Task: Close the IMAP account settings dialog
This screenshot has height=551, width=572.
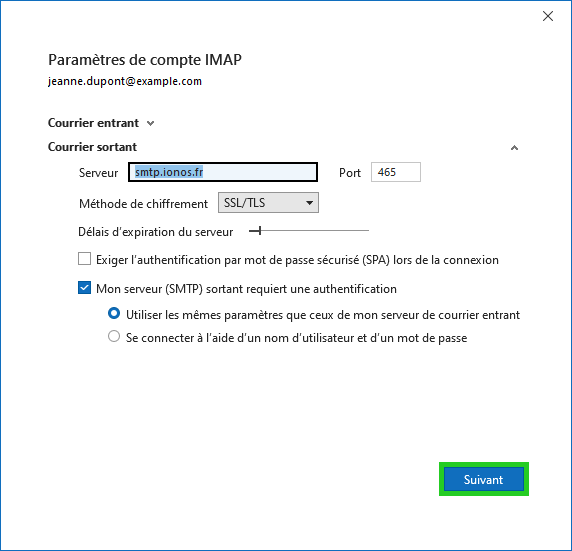Action: coord(548,16)
